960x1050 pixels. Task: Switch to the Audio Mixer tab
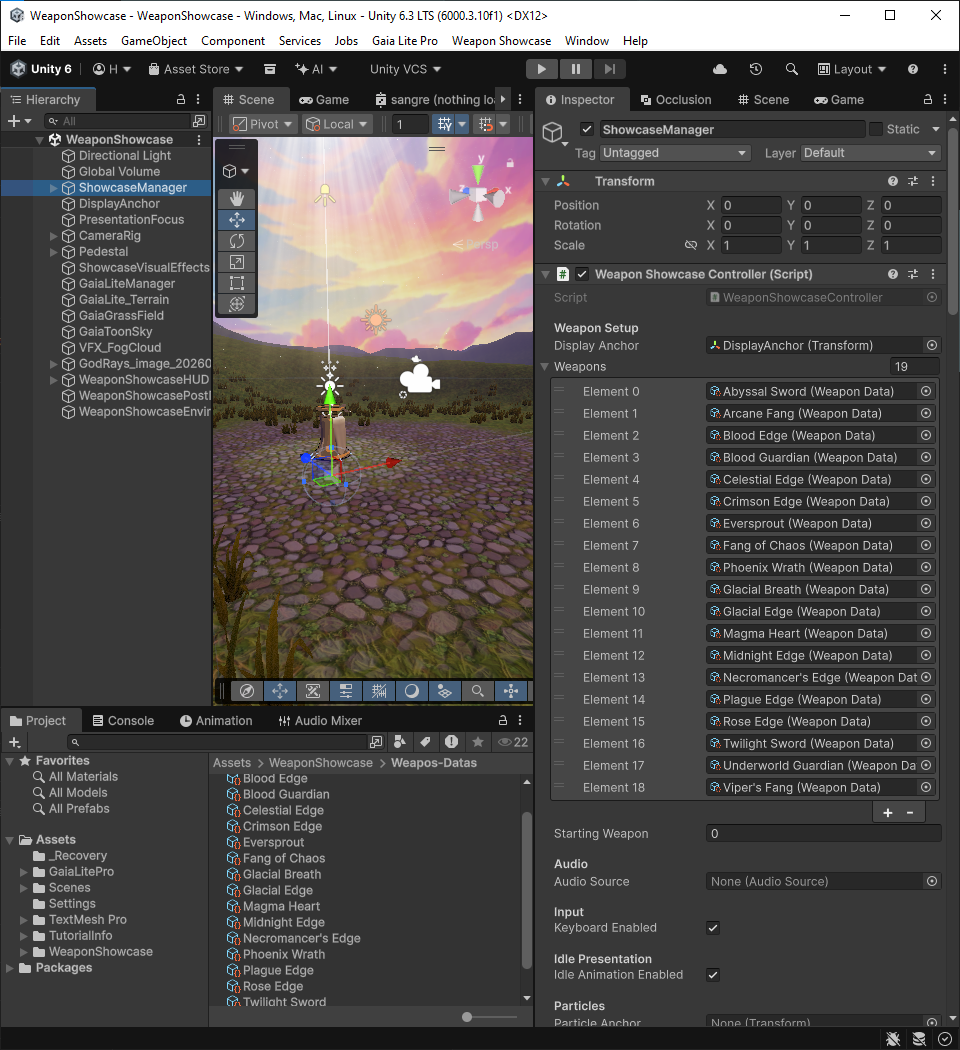320,721
